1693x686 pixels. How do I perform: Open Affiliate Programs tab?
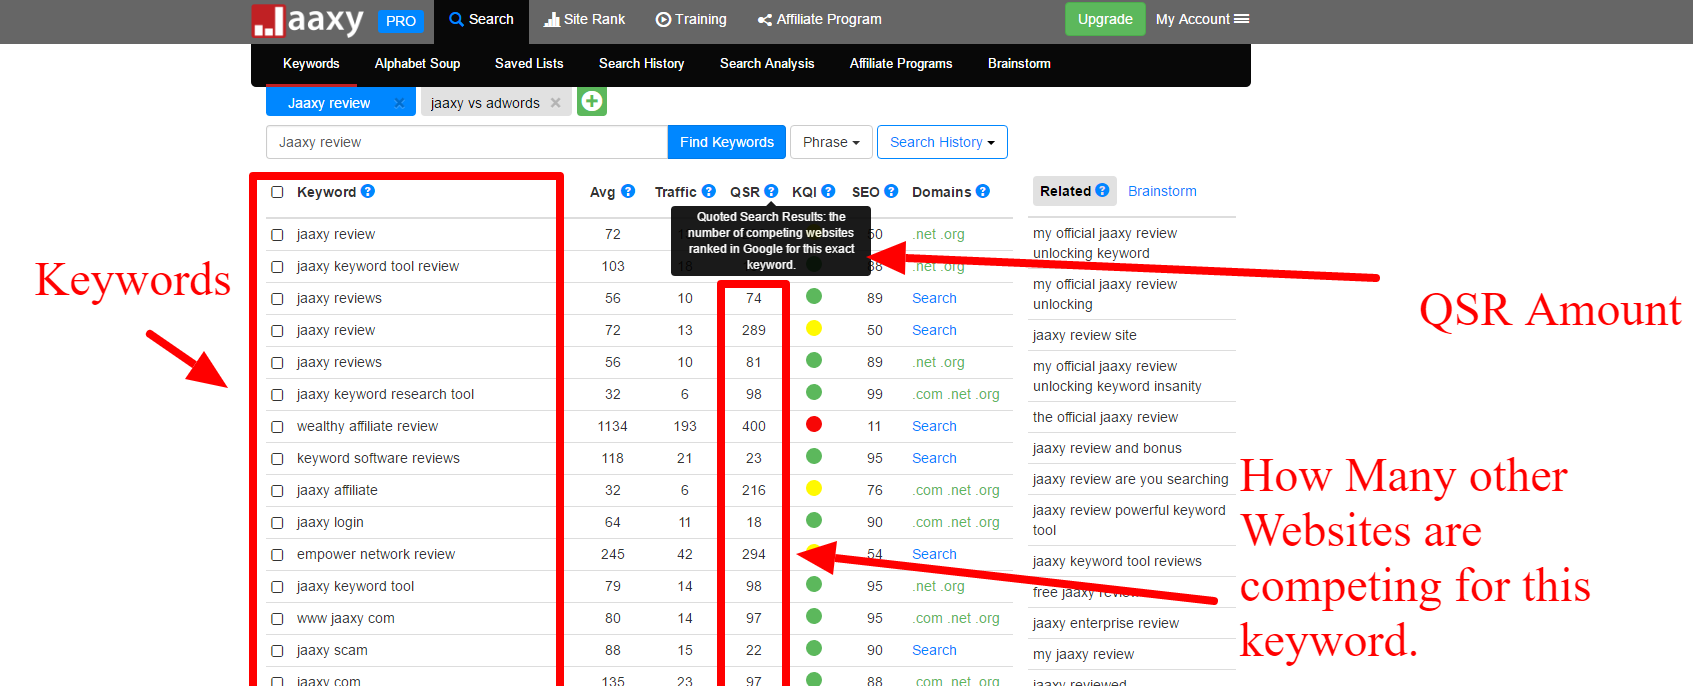pyautogui.click(x=901, y=63)
